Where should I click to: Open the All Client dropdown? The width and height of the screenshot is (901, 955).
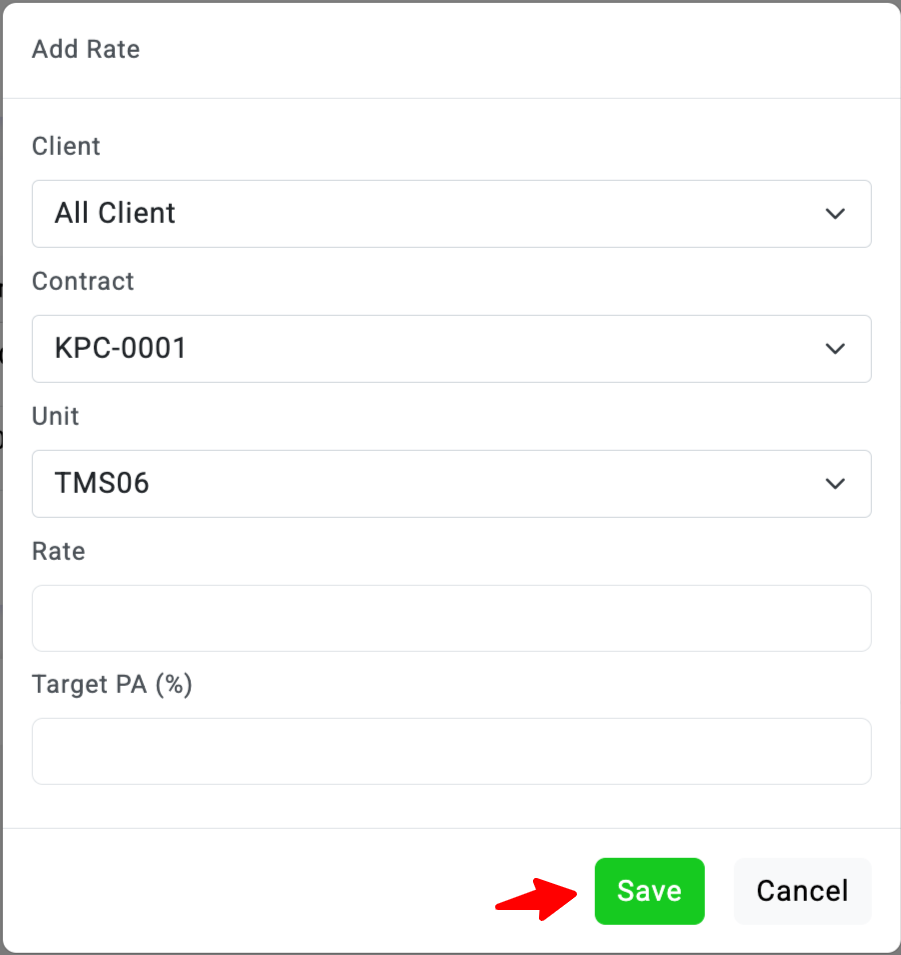451,214
